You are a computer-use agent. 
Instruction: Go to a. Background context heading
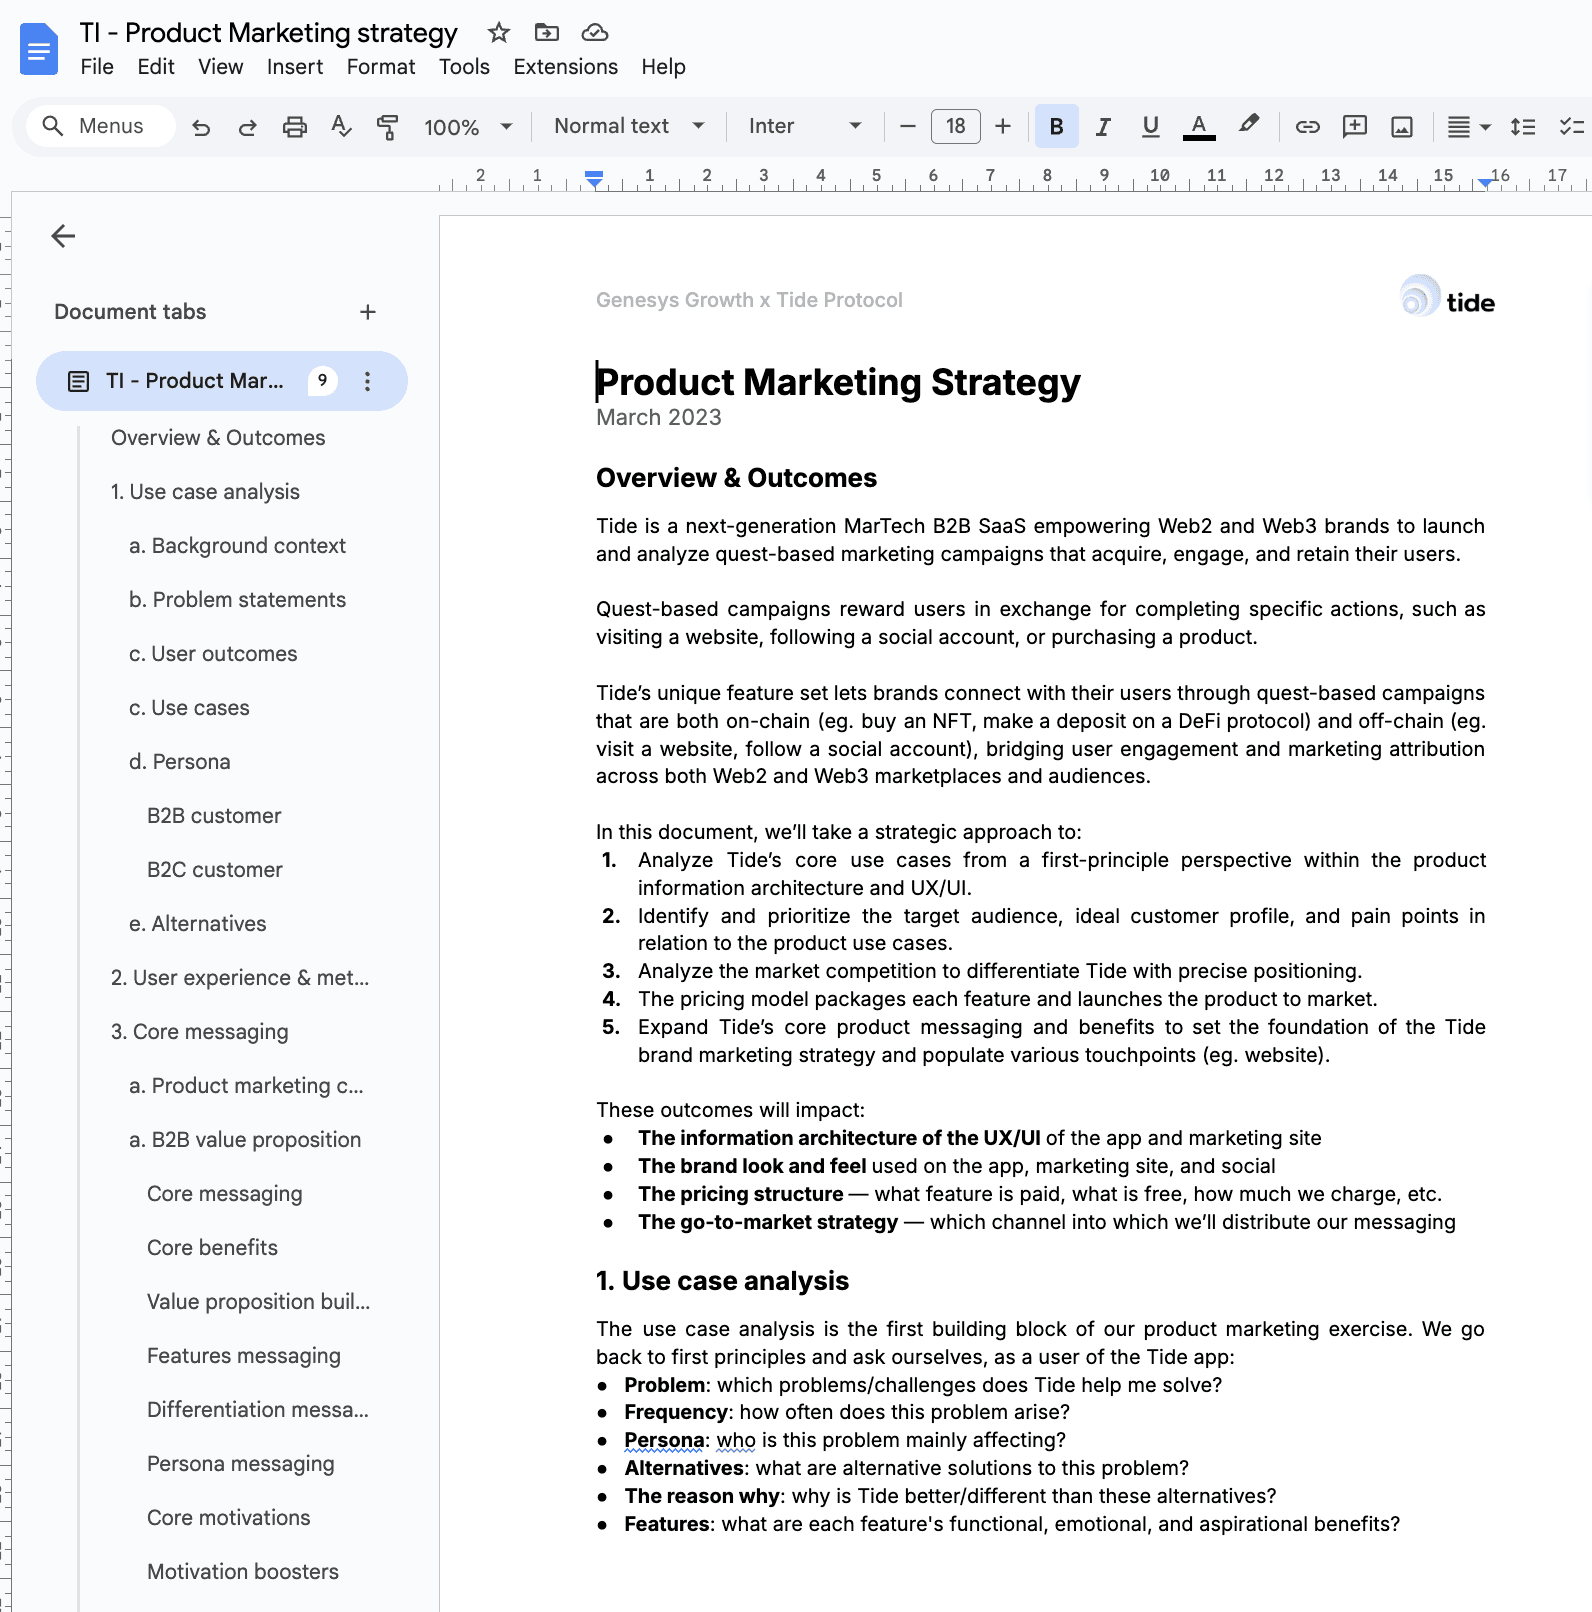(237, 546)
